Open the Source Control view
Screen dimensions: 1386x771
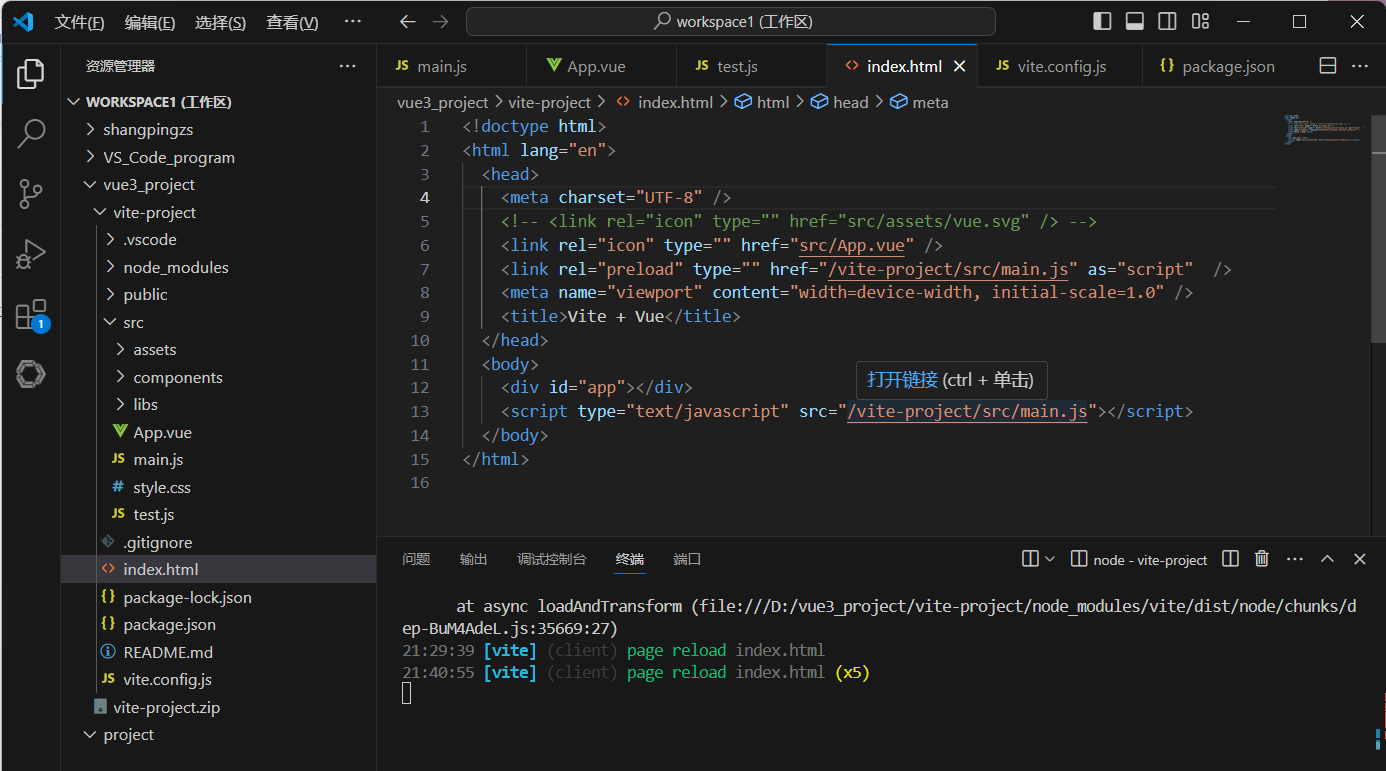(x=31, y=194)
